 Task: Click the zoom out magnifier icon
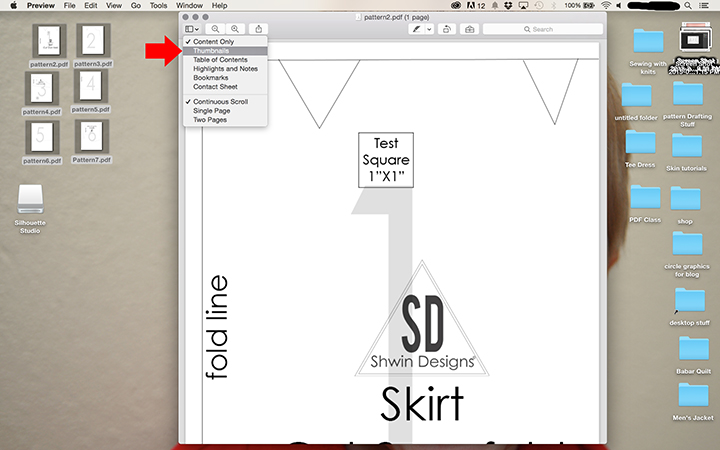[215, 29]
